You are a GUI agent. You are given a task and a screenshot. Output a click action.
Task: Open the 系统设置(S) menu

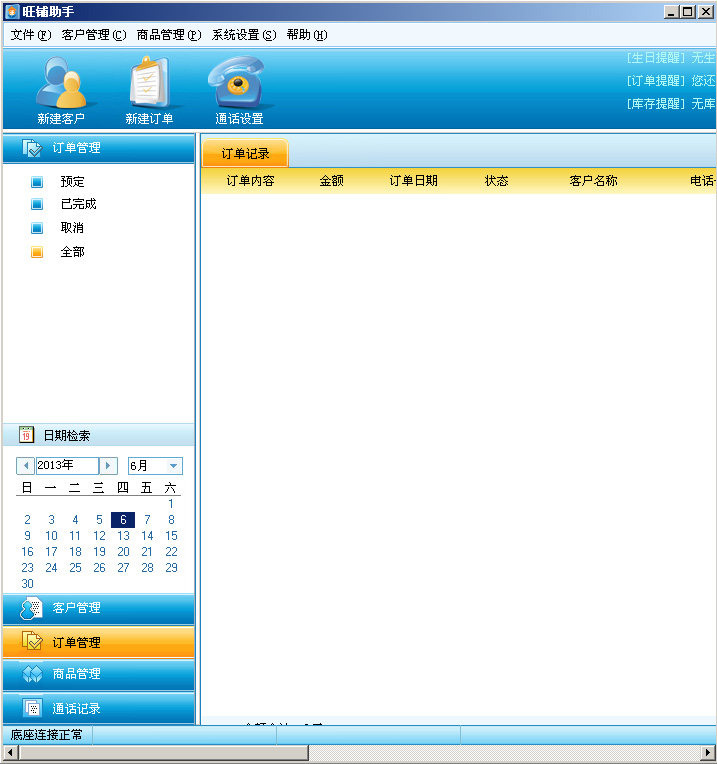coord(244,35)
